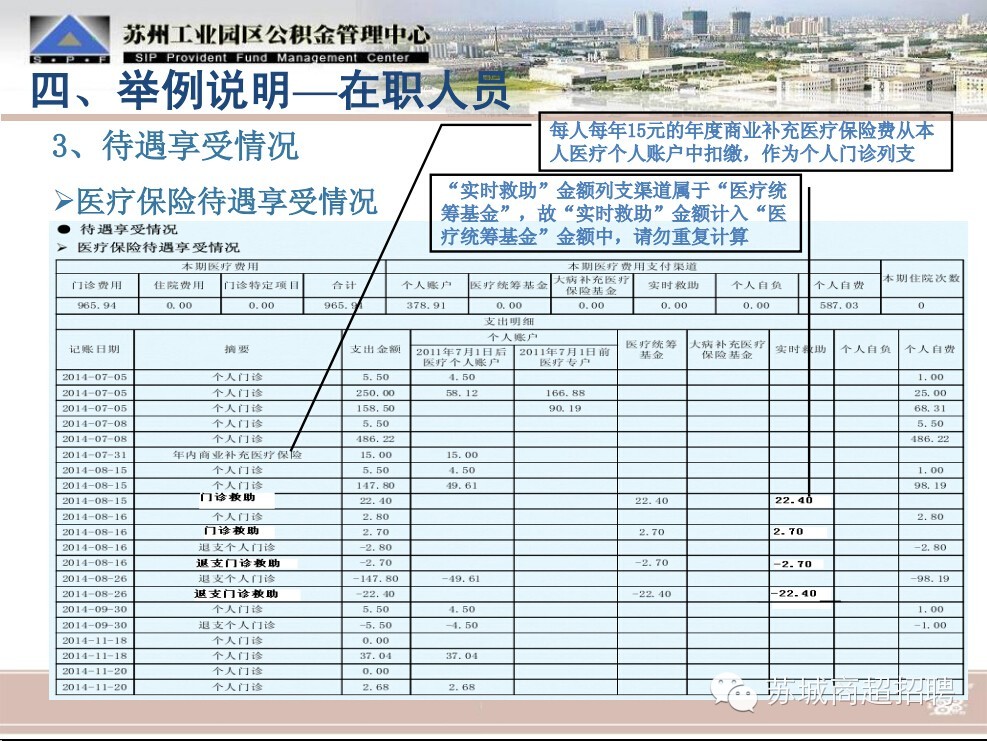Image resolution: width=987 pixels, height=741 pixels.
Task: Click the -98.19 个人自费 cell
Action: tap(930, 579)
